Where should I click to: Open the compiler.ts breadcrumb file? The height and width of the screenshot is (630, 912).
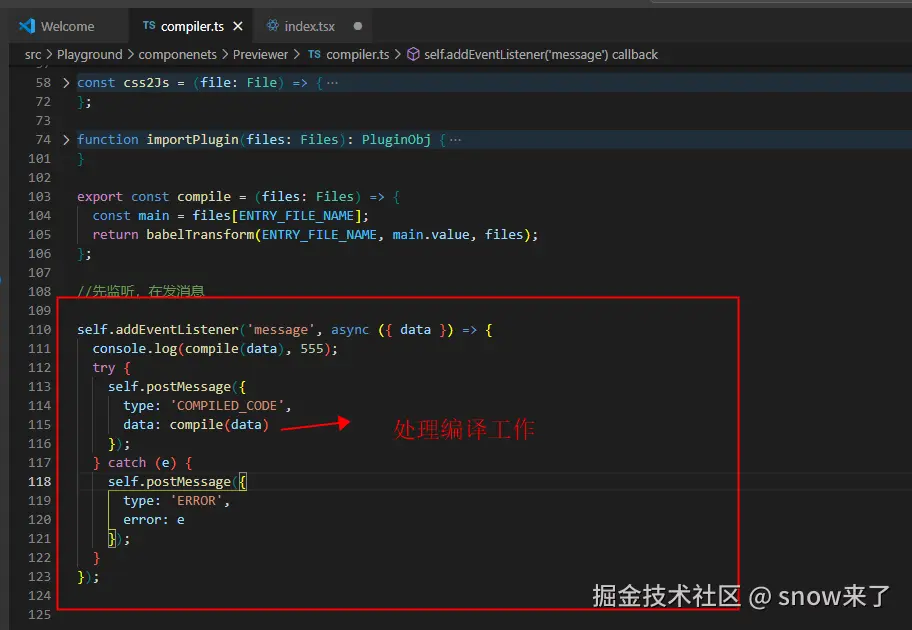click(357, 55)
